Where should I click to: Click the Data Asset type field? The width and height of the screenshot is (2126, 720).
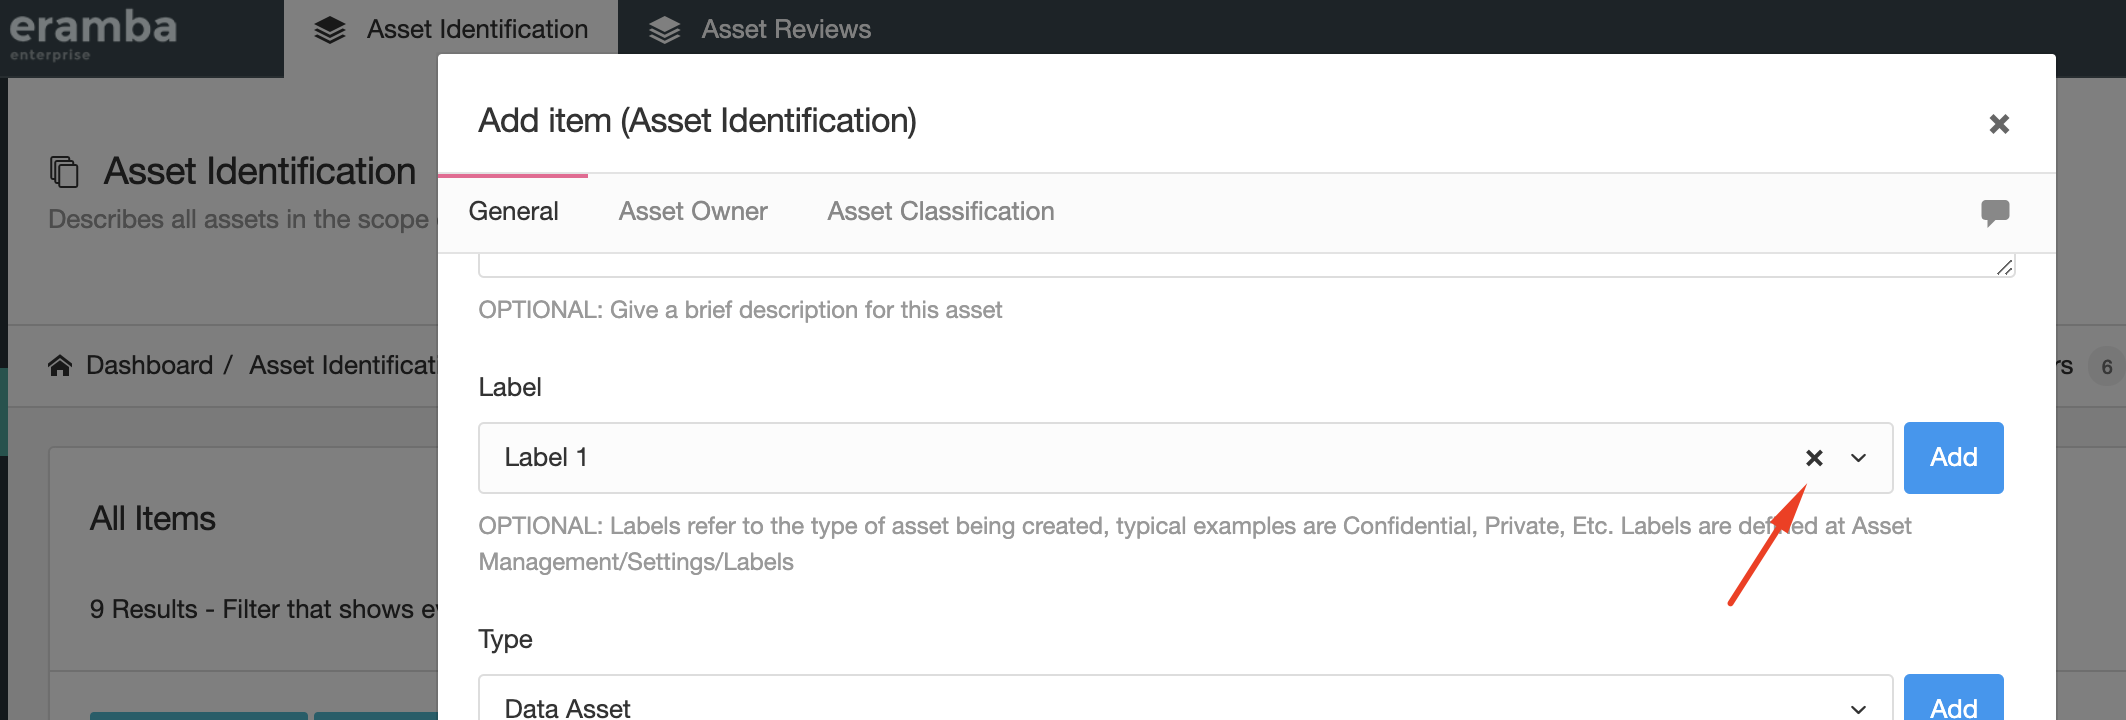pos(1185,698)
